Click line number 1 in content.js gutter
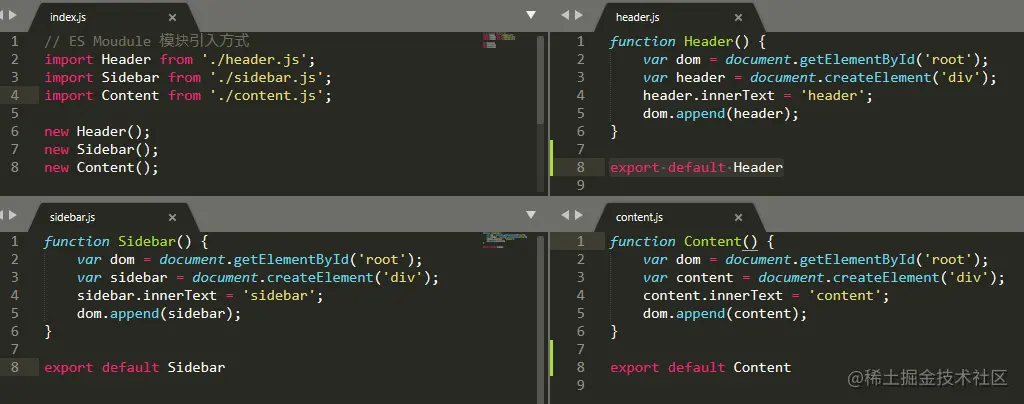 coord(581,241)
